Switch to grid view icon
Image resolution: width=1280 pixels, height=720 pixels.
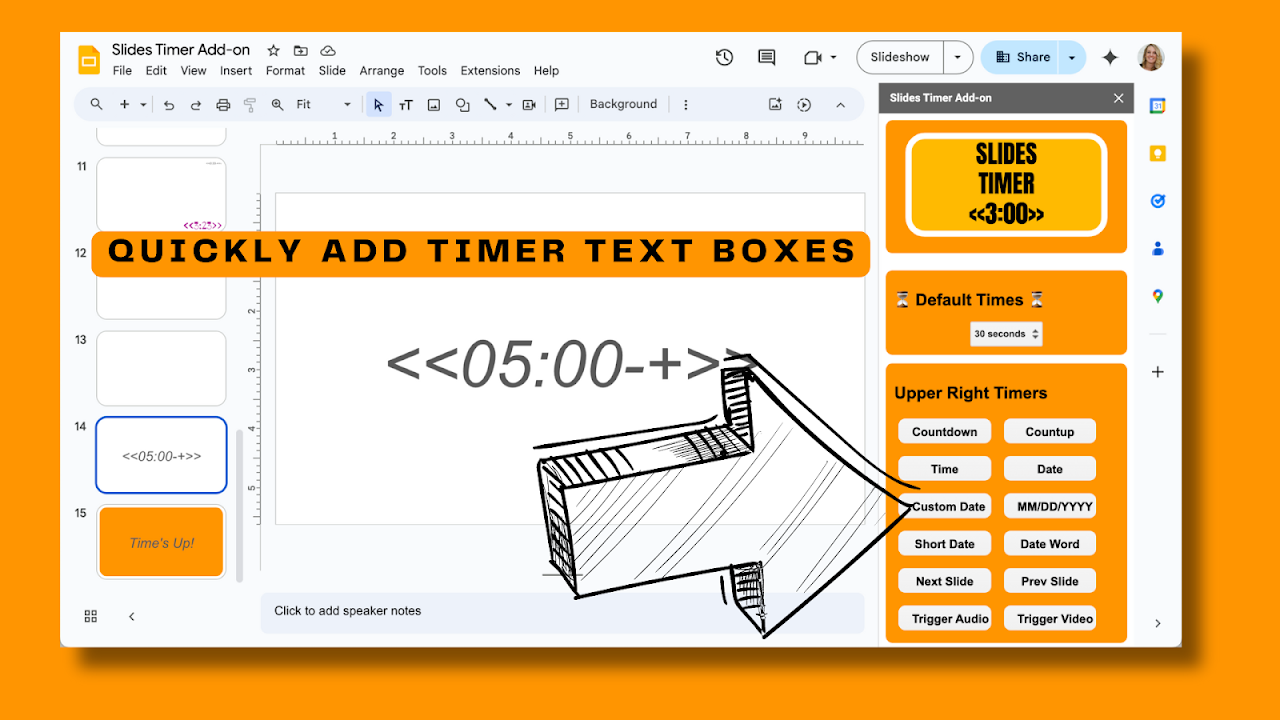(x=91, y=616)
